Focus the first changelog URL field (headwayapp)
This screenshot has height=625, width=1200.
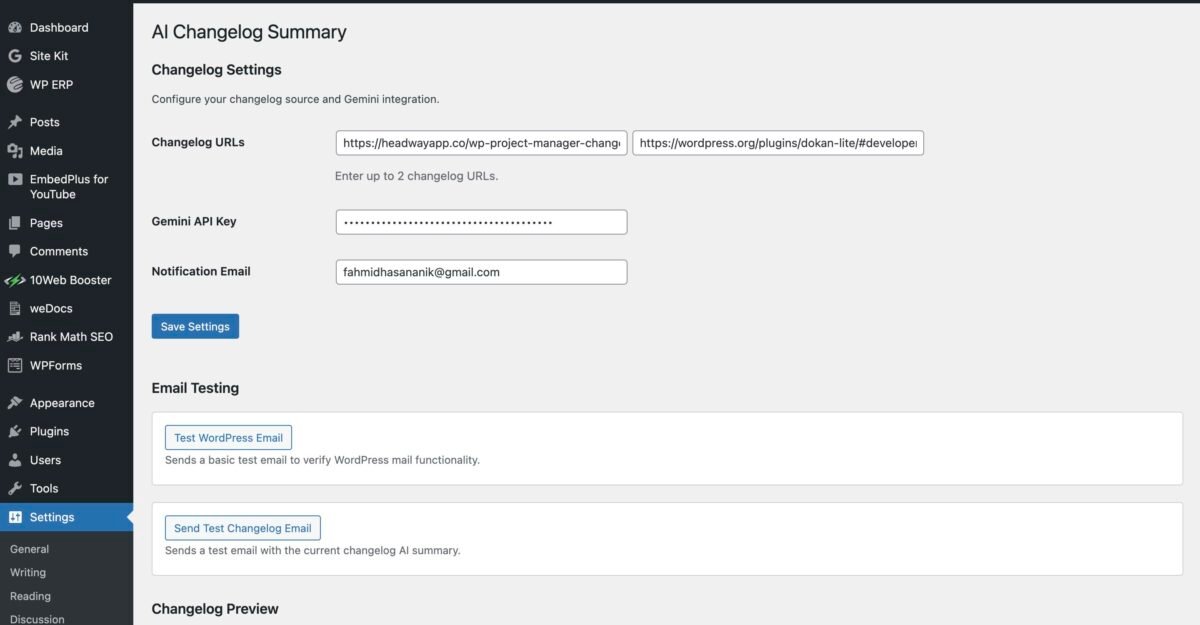tap(482, 143)
